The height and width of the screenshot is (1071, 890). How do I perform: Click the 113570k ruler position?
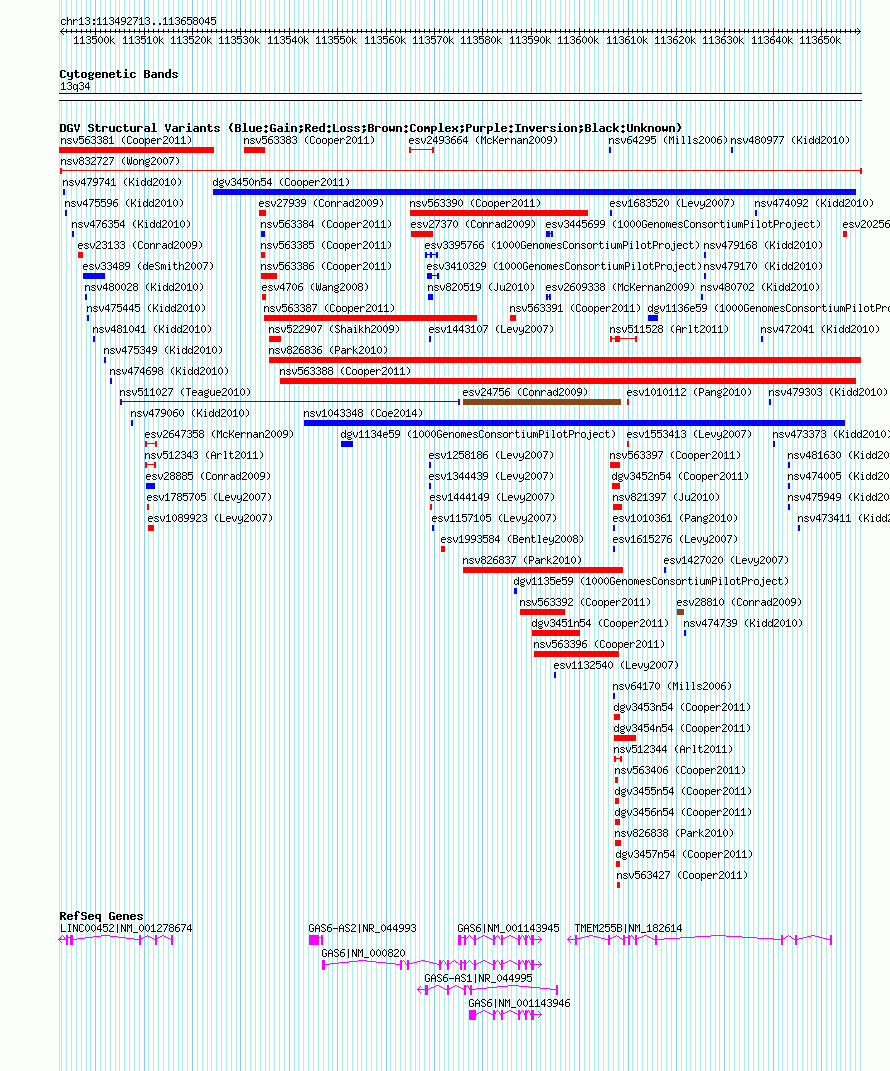coord(433,40)
